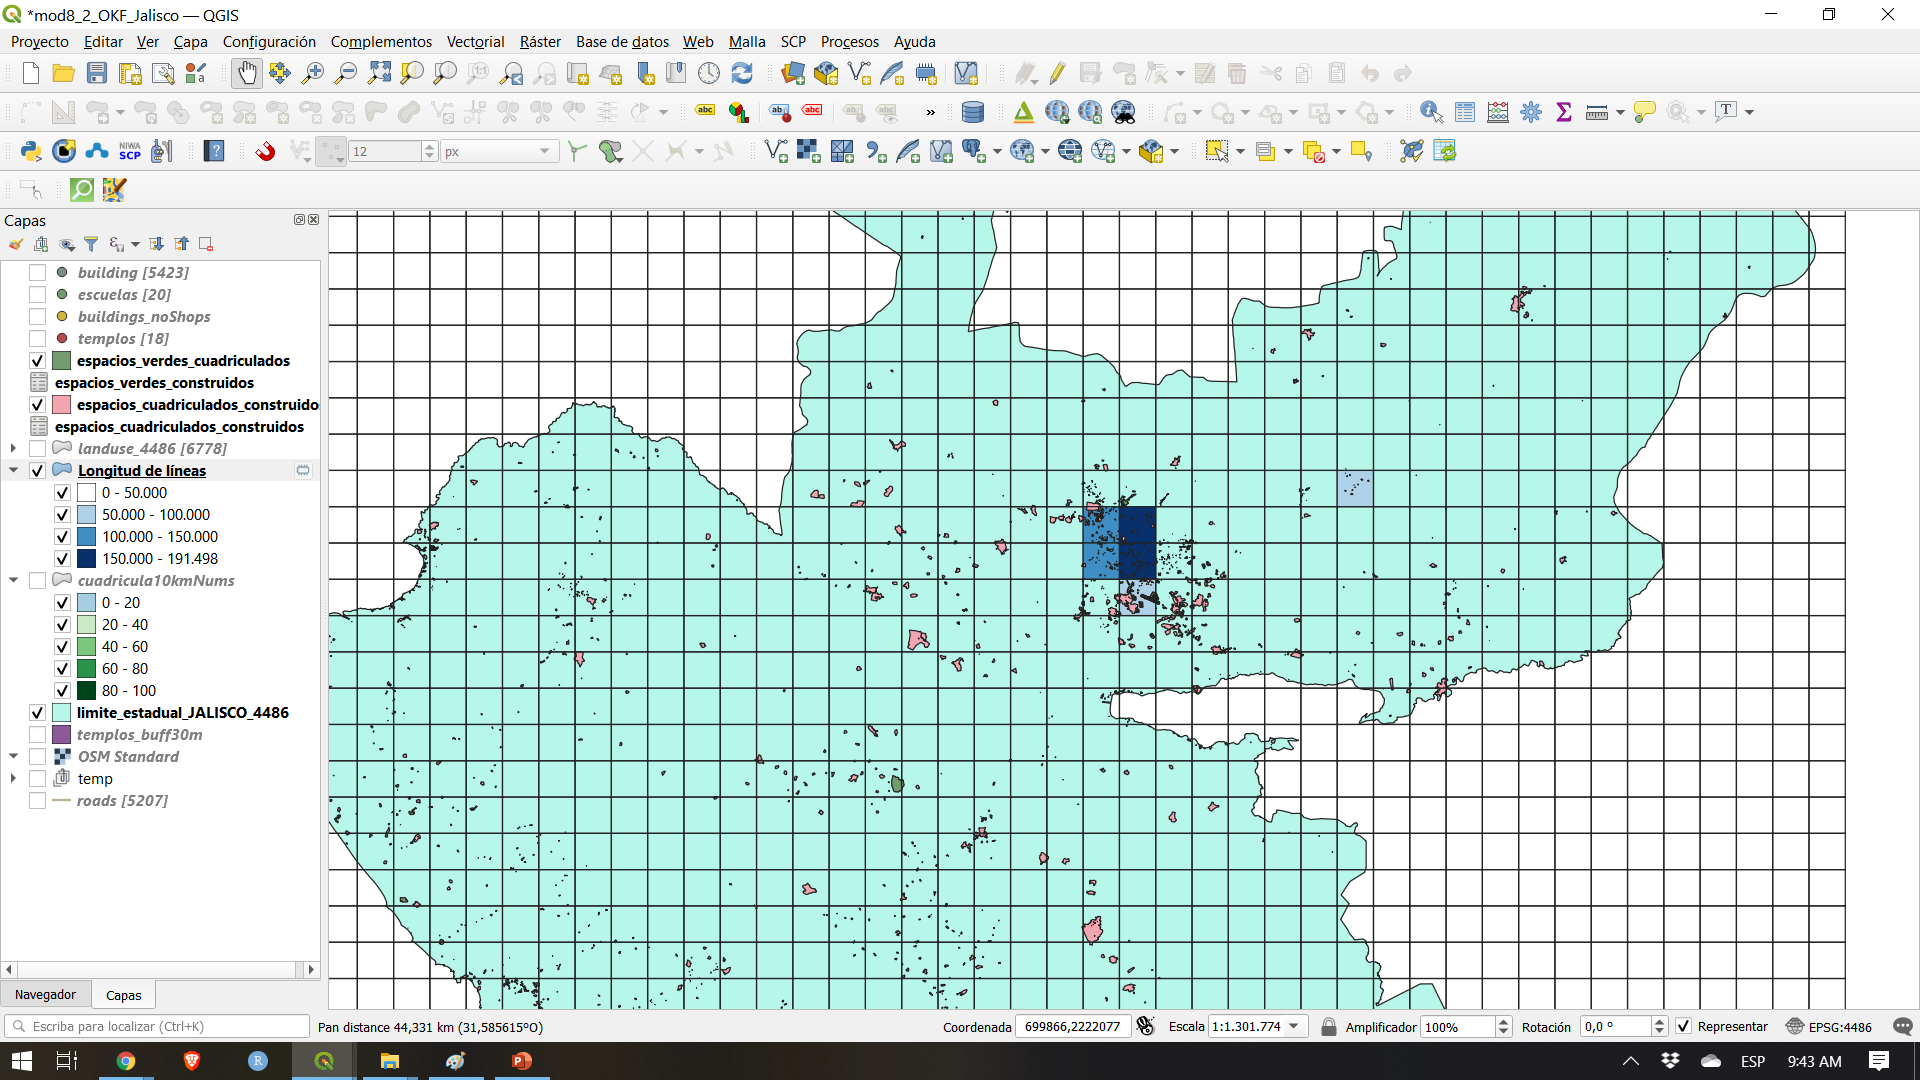
Task: Click the Coordenada input field
Action: pyautogui.click(x=1073, y=1026)
